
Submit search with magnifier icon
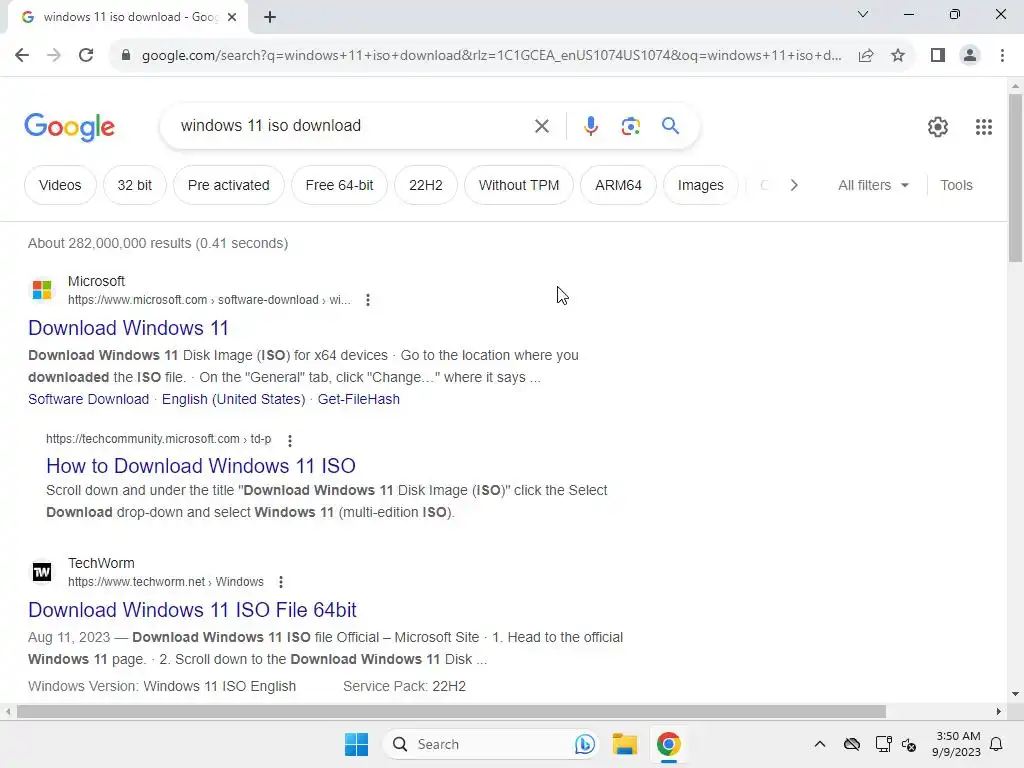click(670, 125)
